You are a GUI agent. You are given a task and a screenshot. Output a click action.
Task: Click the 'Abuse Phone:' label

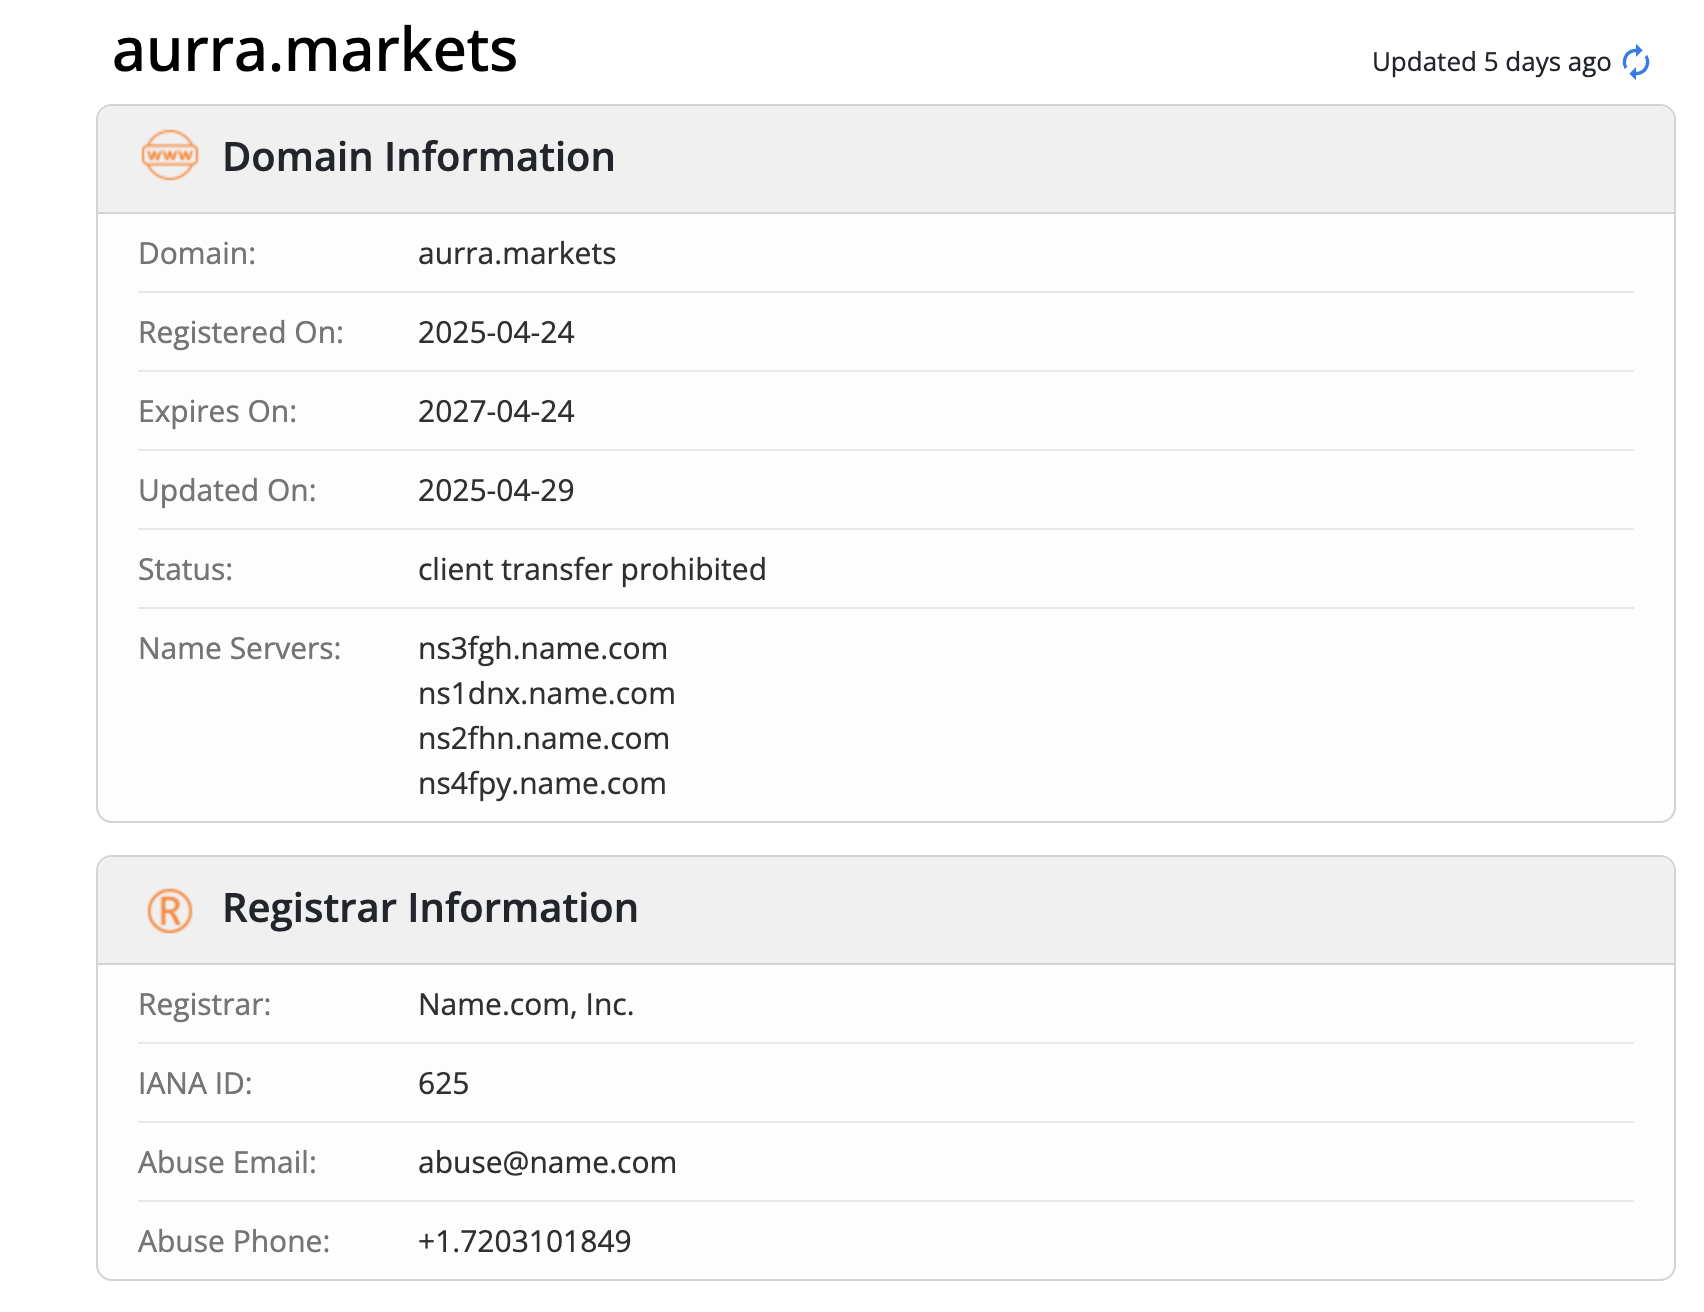pyautogui.click(x=234, y=1242)
